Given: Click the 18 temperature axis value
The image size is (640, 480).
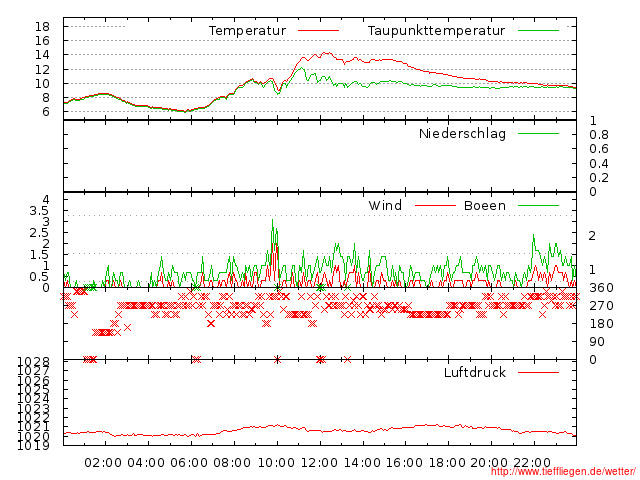Looking at the screenshot, I should (x=42, y=27).
